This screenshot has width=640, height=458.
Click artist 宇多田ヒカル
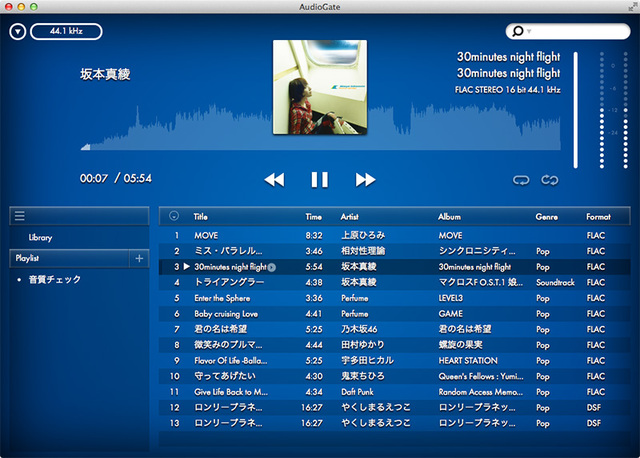[x=367, y=360]
